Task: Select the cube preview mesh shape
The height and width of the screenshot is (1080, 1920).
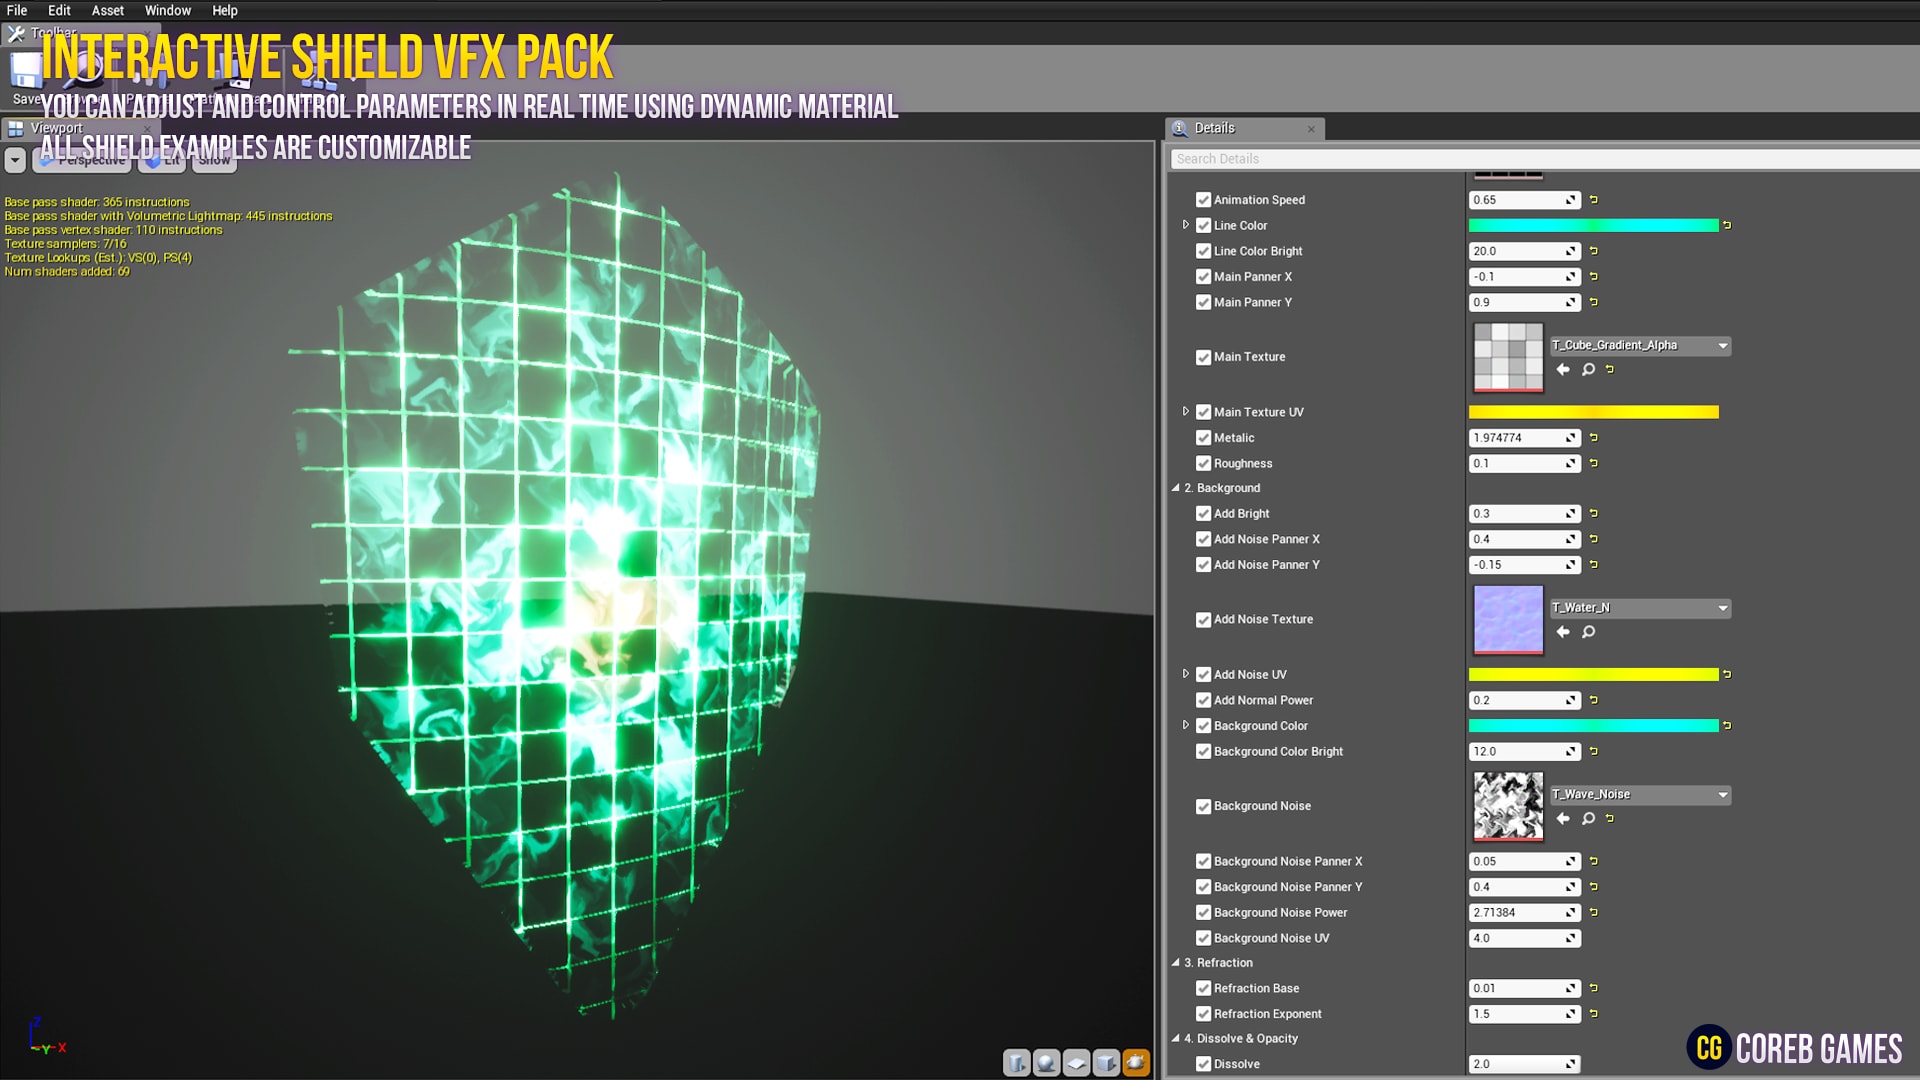Action: coord(1106,1063)
